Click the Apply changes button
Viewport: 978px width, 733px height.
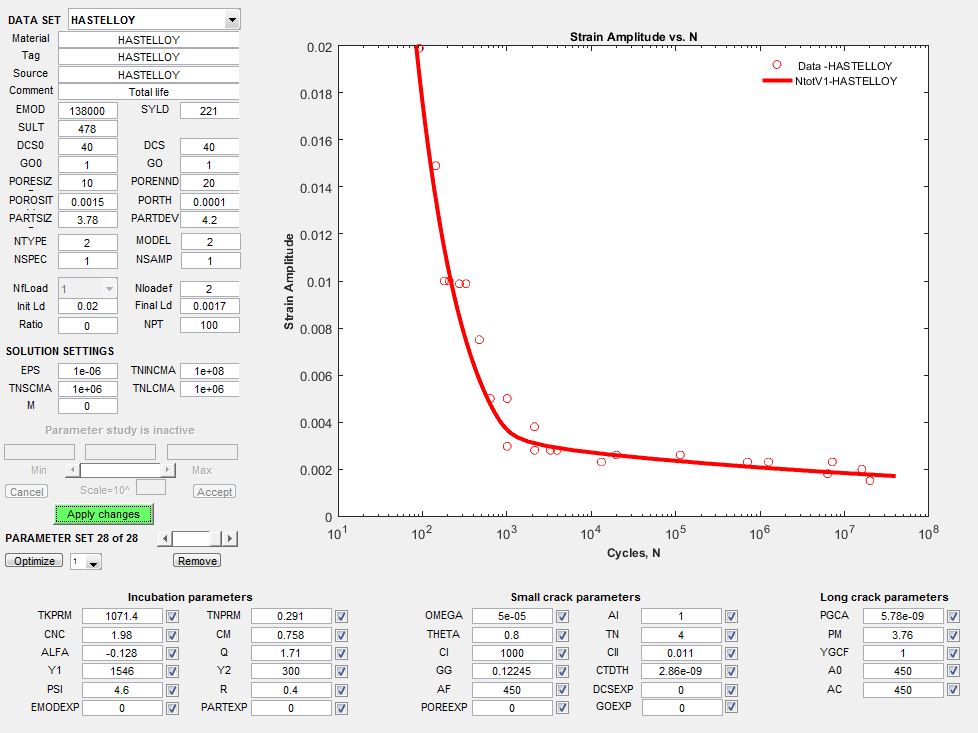[103, 515]
